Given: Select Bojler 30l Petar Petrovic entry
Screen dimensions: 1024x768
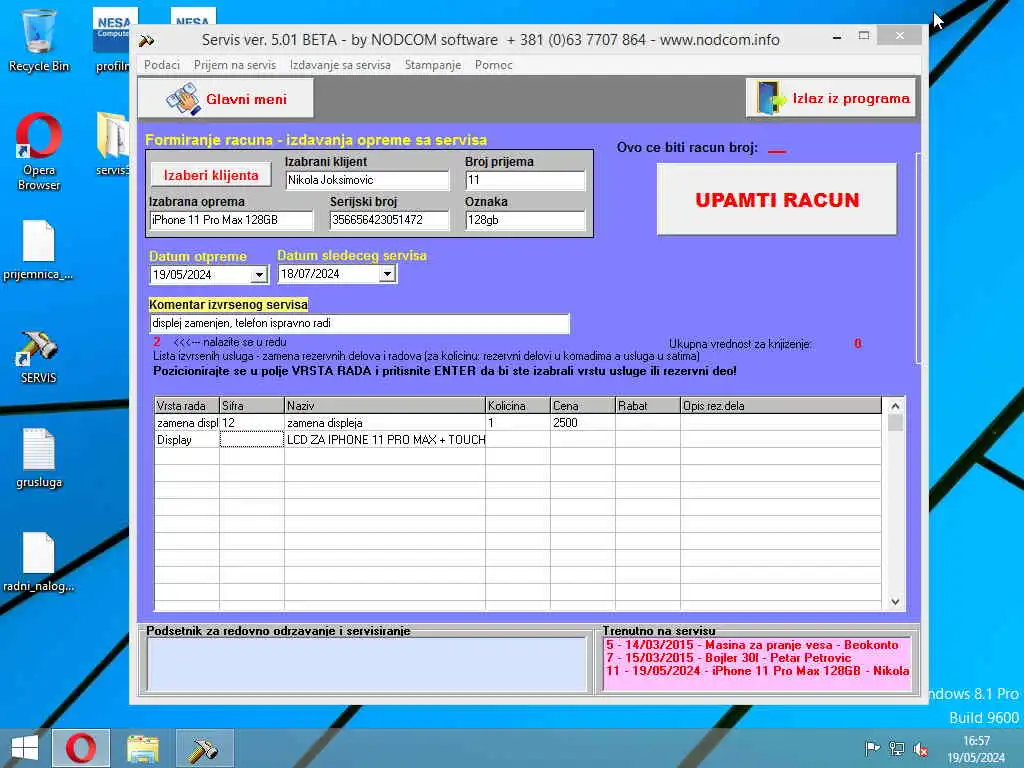Looking at the screenshot, I should [x=729, y=658].
